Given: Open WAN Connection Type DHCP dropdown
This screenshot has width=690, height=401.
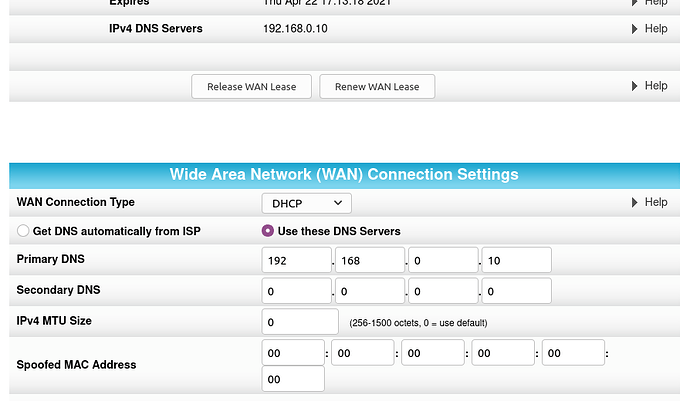Looking at the screenshot, I should tap(307, 203).
